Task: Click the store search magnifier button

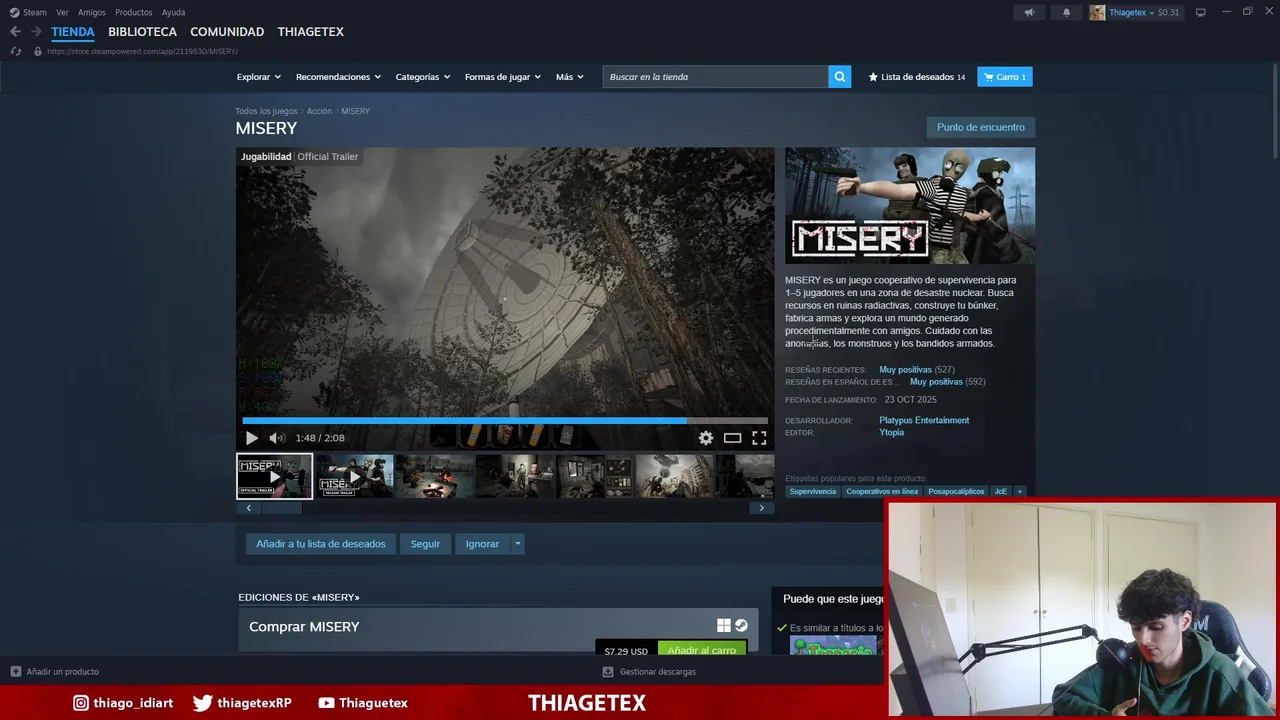Action: click(x=840, y=77)
